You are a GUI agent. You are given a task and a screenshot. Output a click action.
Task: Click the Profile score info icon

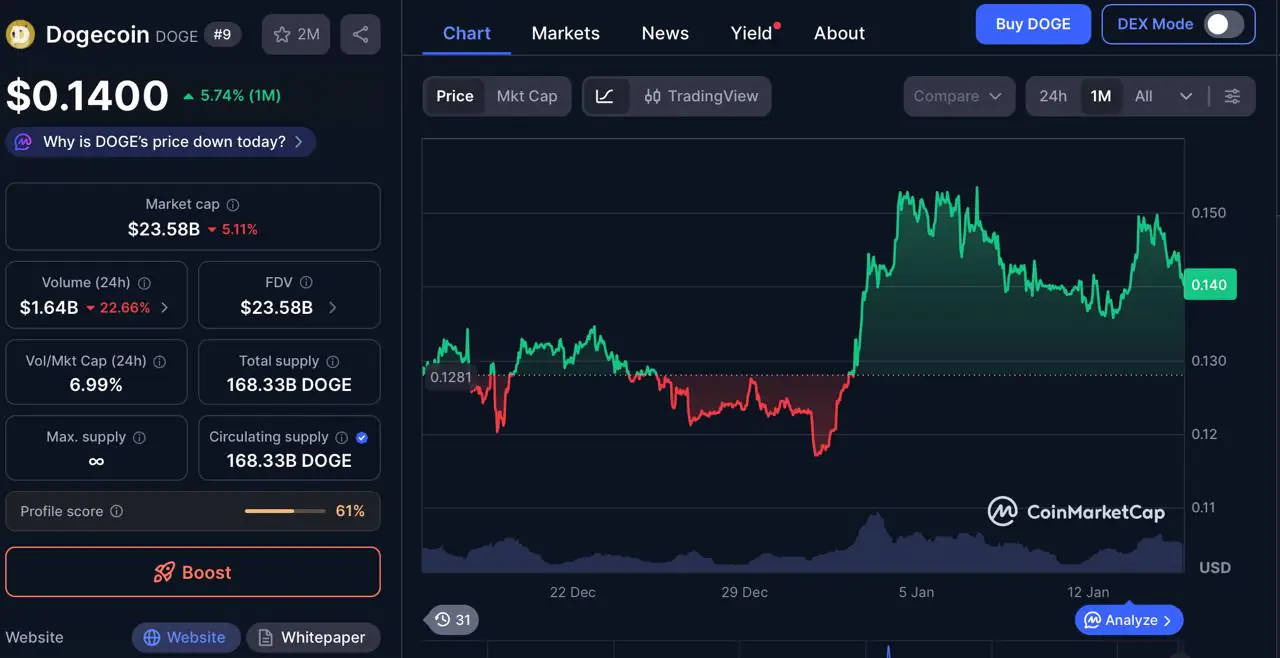pyautogui.click(x=116, y=512)
